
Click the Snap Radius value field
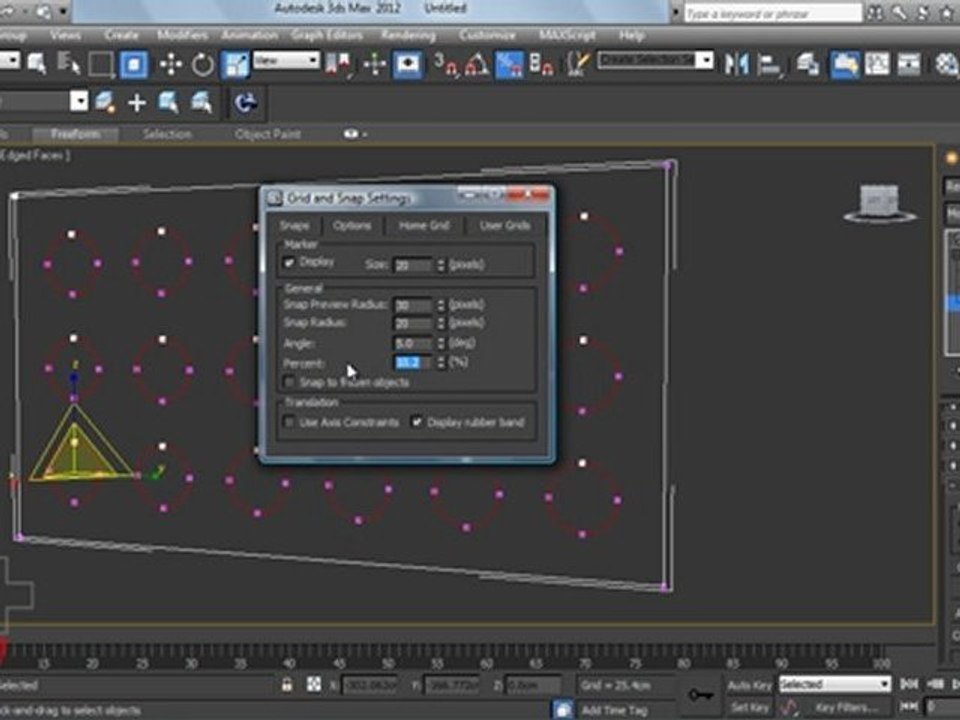tap(413, 323)
